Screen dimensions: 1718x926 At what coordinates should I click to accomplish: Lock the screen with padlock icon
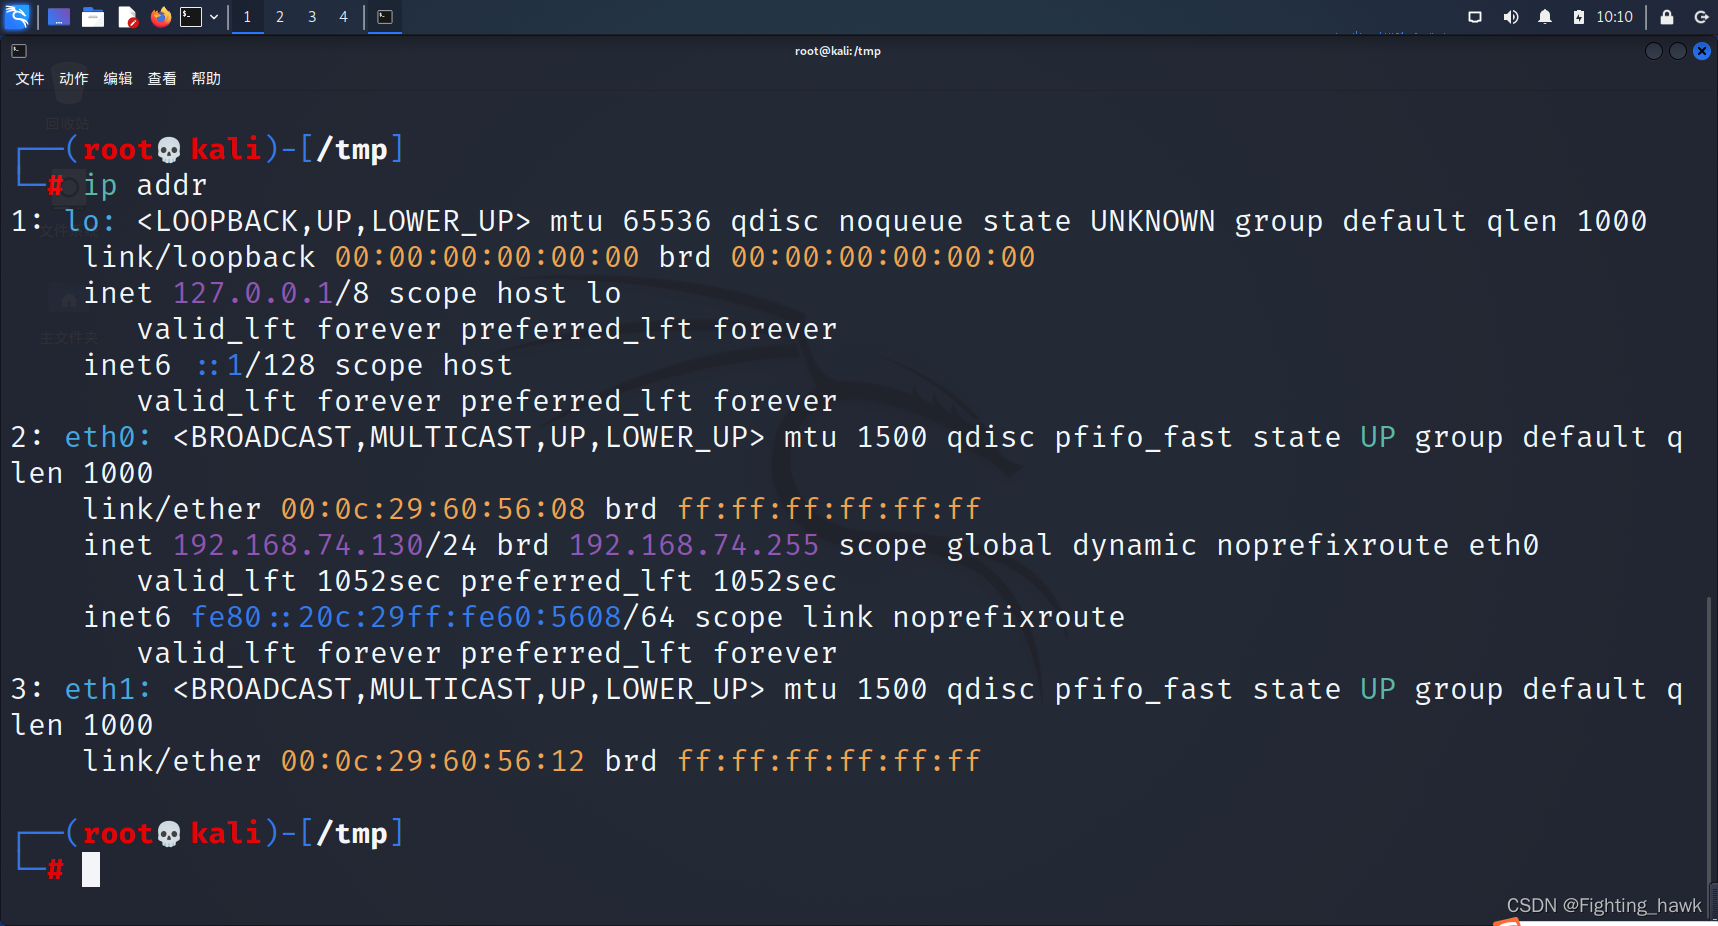click(1667, 17)
